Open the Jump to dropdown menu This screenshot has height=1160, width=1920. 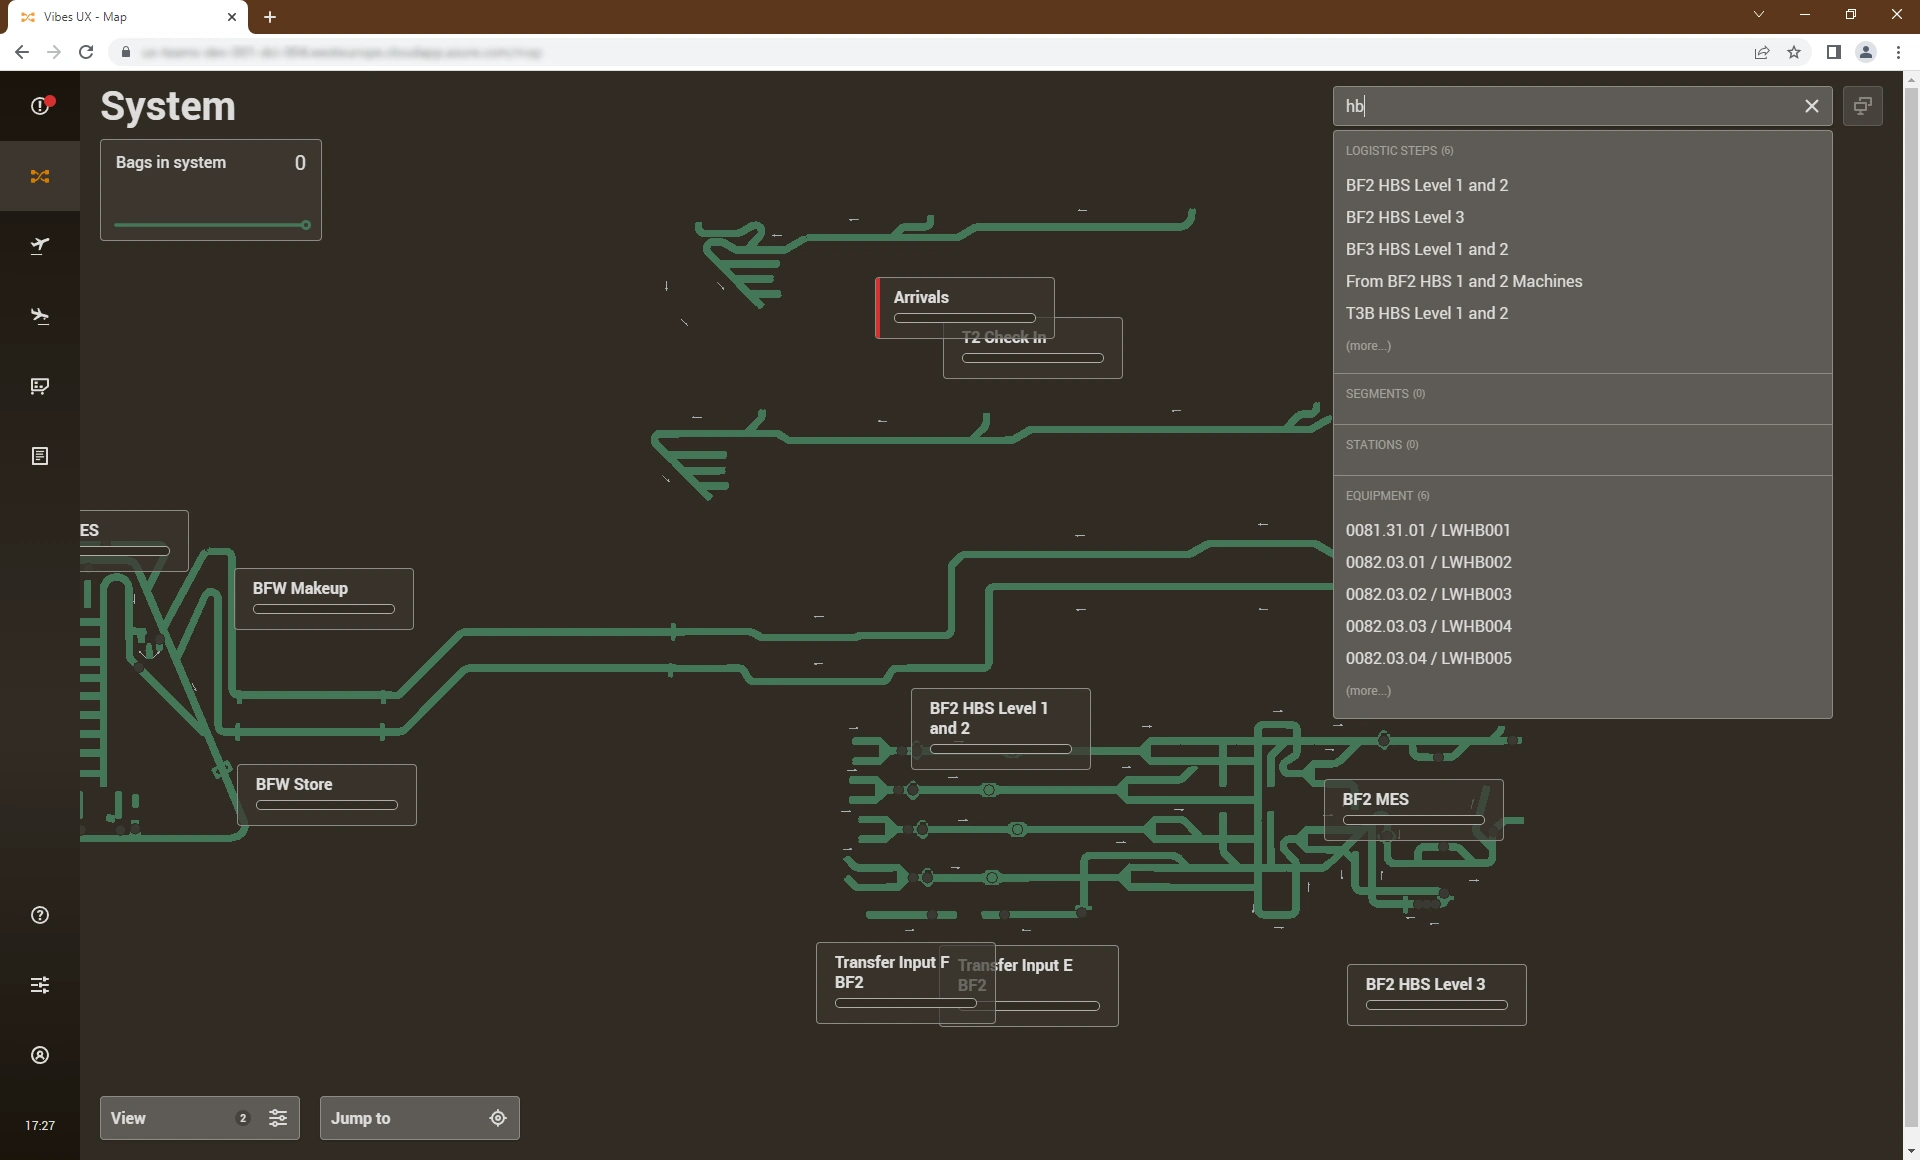418,1119
